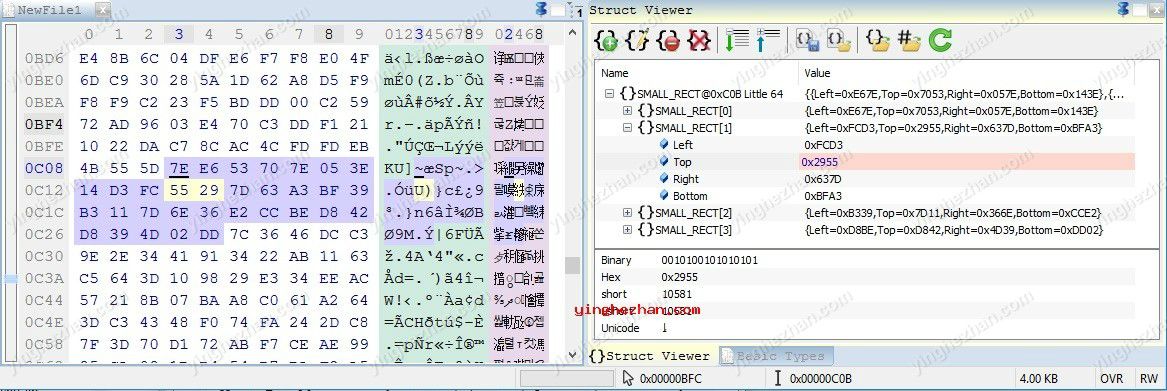This screenshot has width=1167, height=391.
Task: Add a new struct with the plus braces icon
Action: [606, 40]
